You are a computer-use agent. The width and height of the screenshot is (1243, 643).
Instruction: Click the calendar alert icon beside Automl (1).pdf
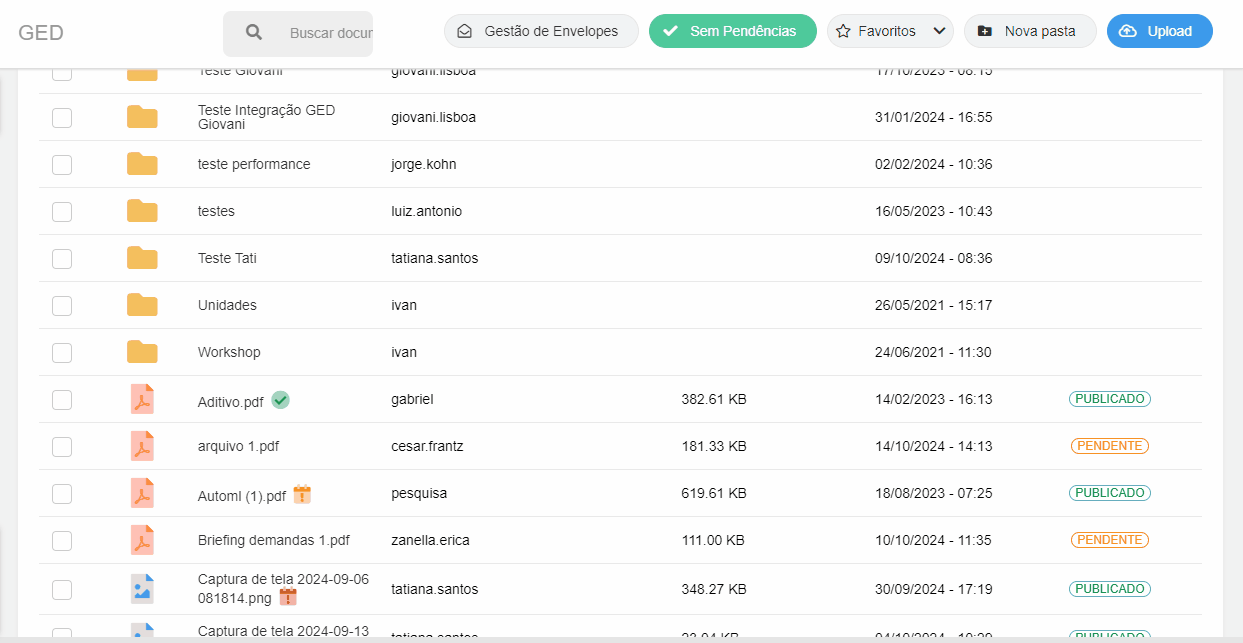302,494
